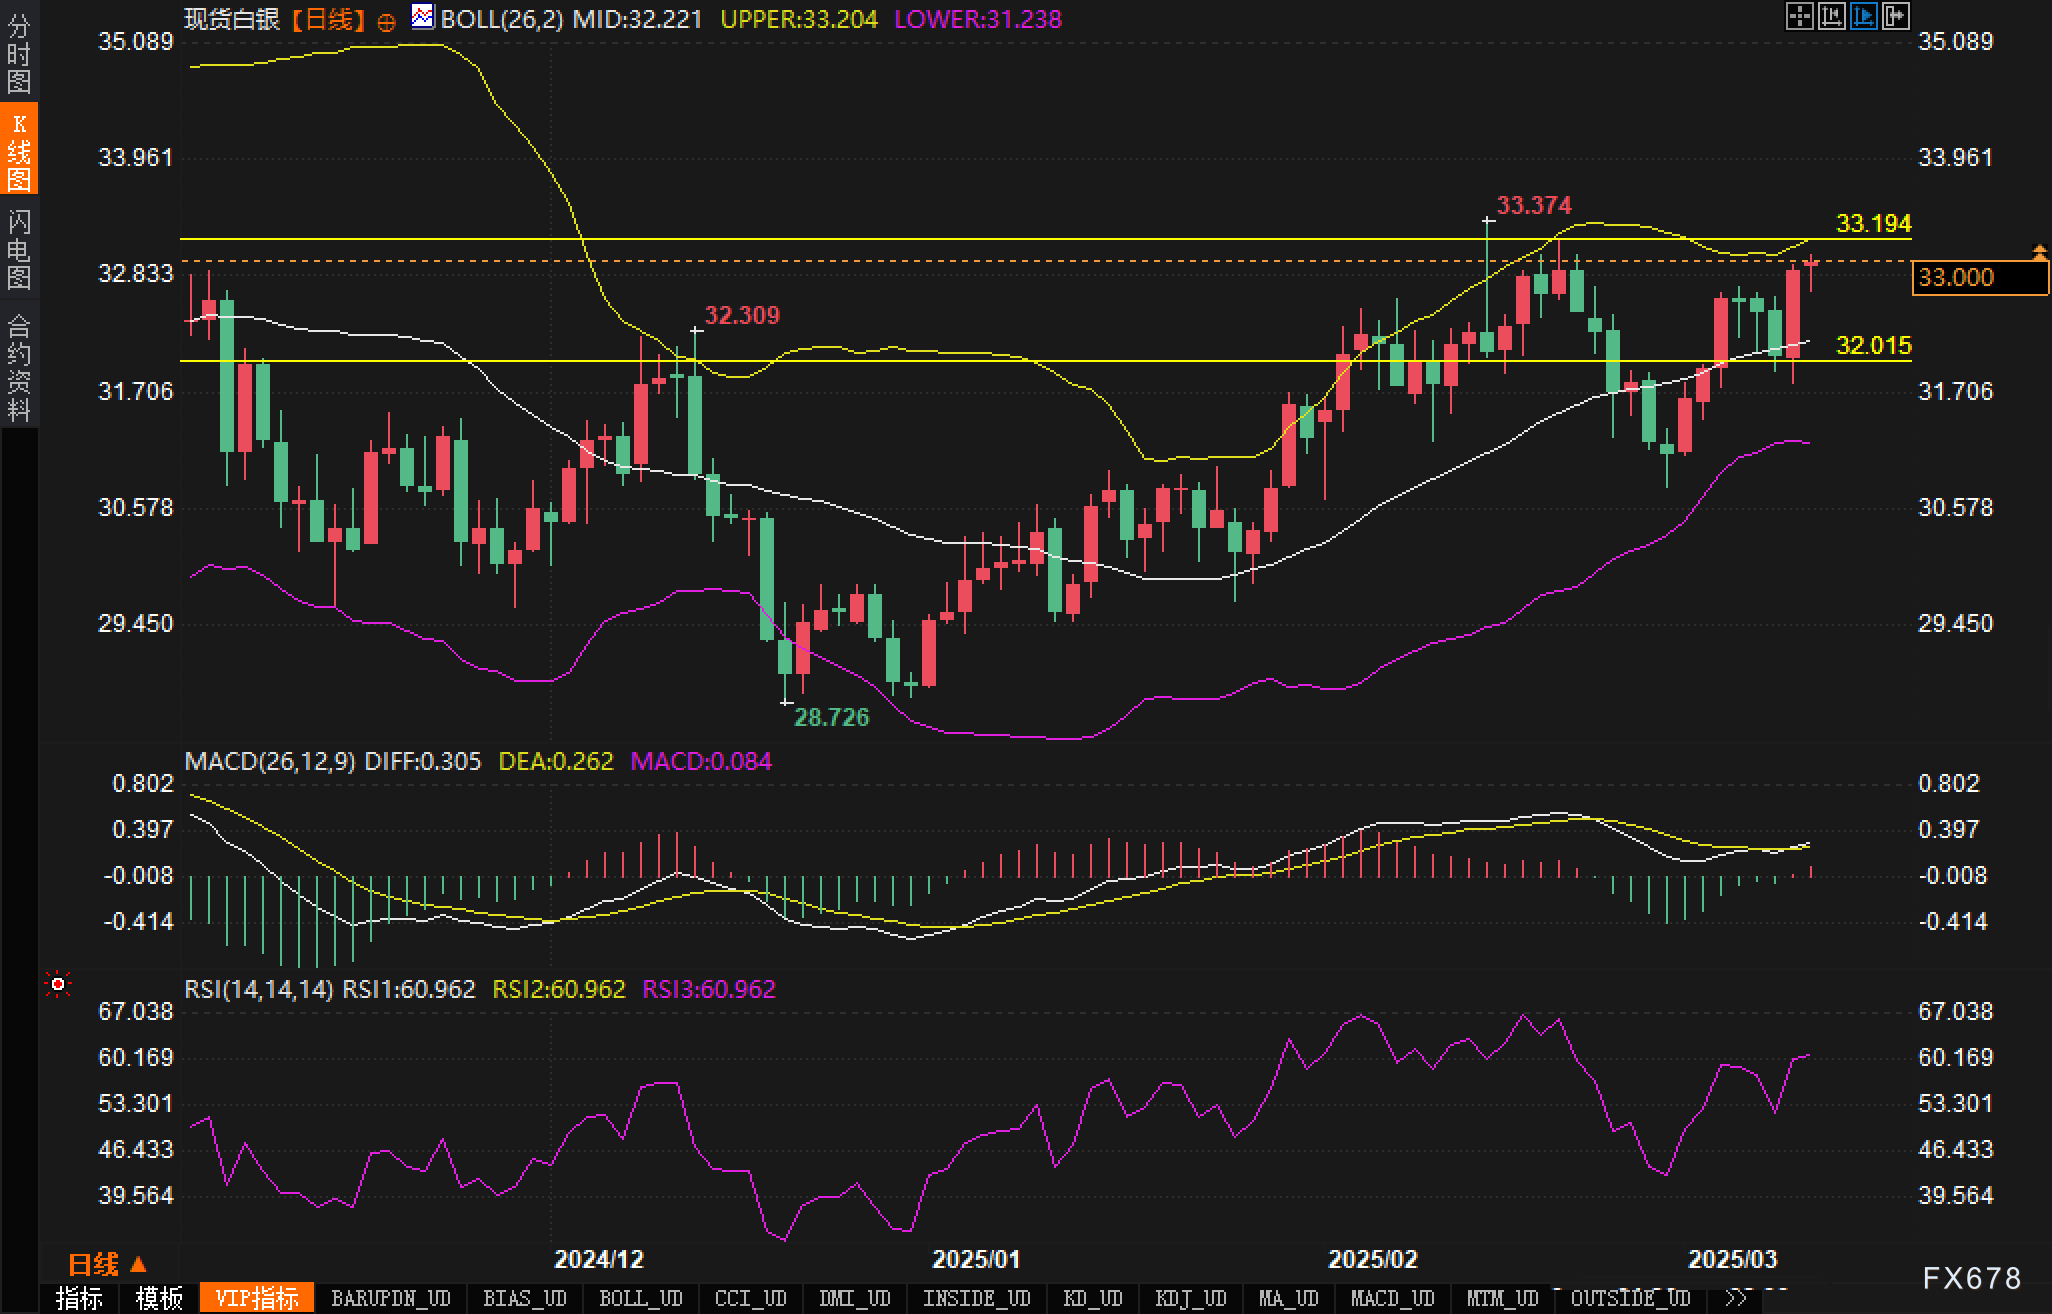Click the gray axis-chart icon beside the crosshair
This screenshot has width=2052, height=1314.
[1831, 16]
